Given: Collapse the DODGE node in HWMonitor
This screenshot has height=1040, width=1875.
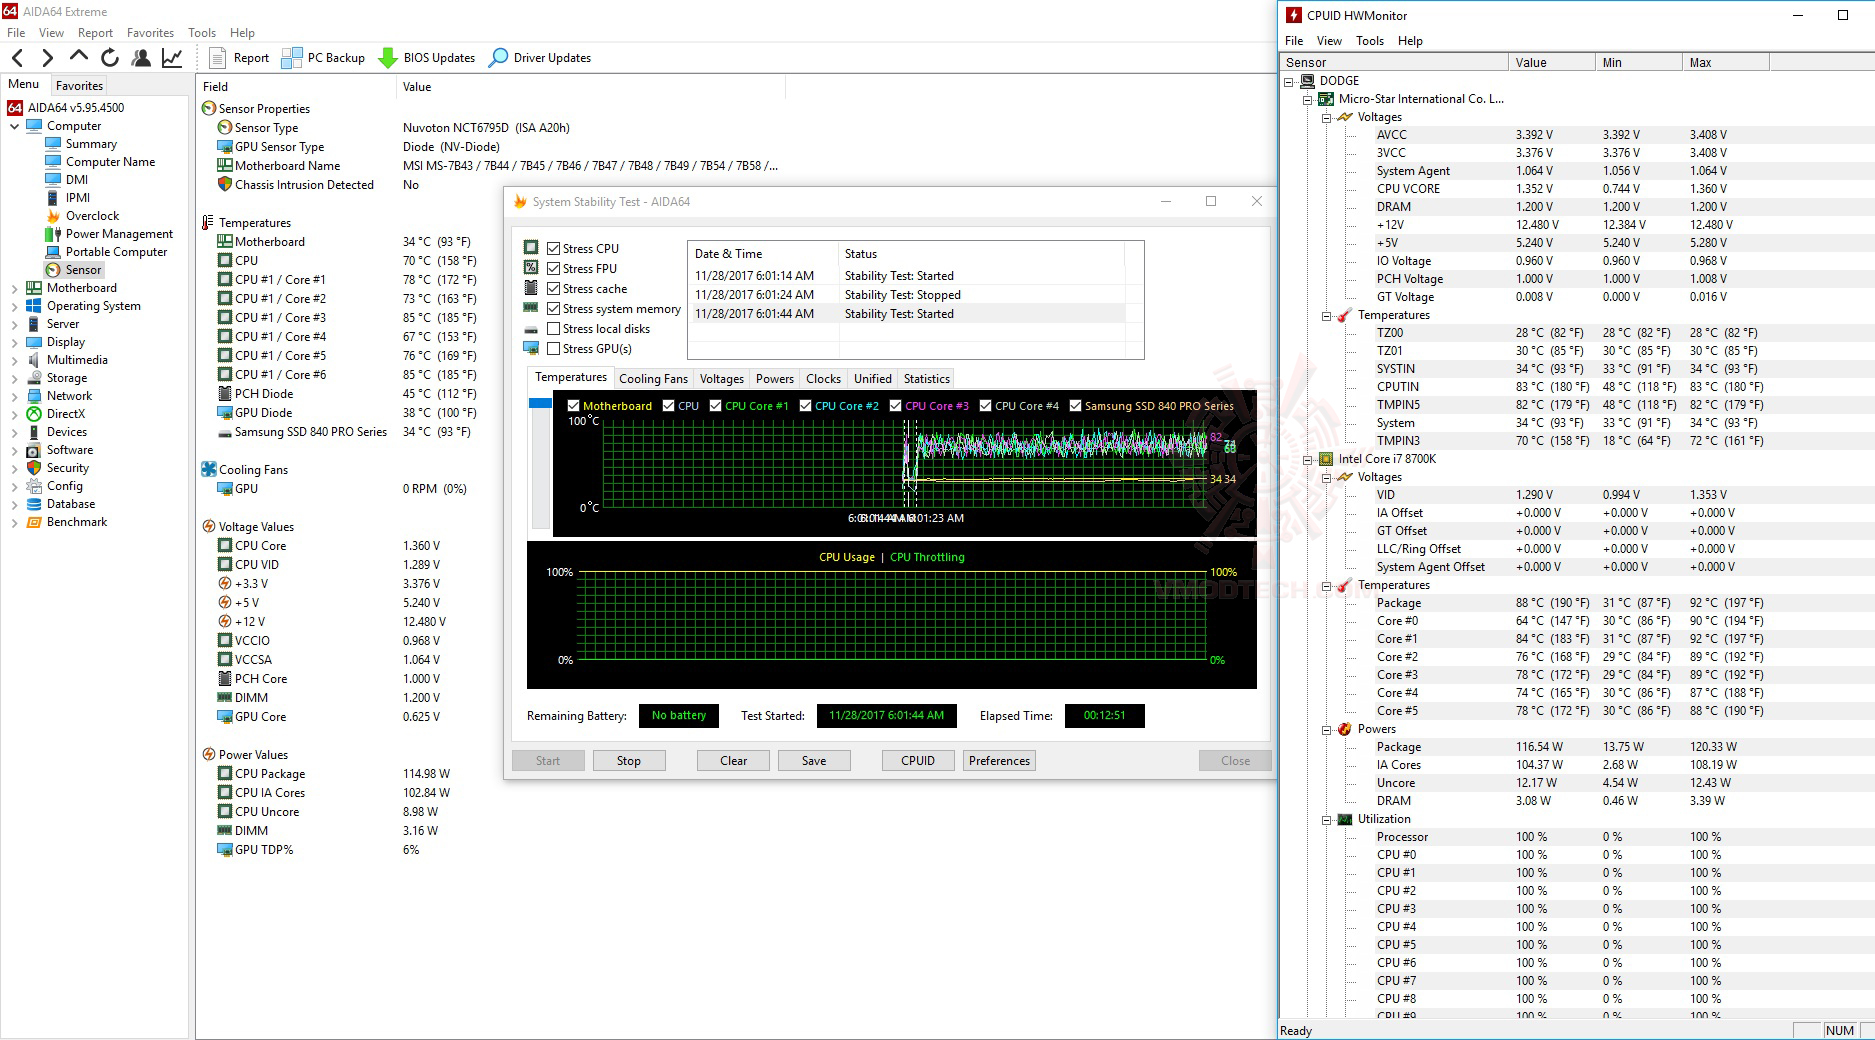Looking at the screenshot, I should [x=1289, y=82].
